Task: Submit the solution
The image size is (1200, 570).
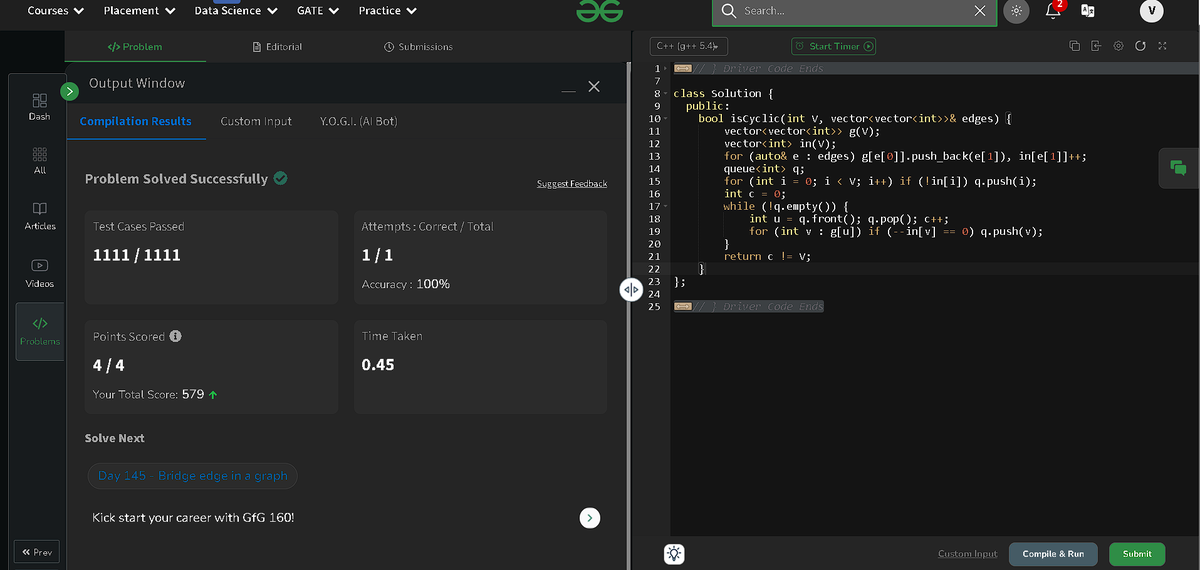Action: coord(1137,553)
